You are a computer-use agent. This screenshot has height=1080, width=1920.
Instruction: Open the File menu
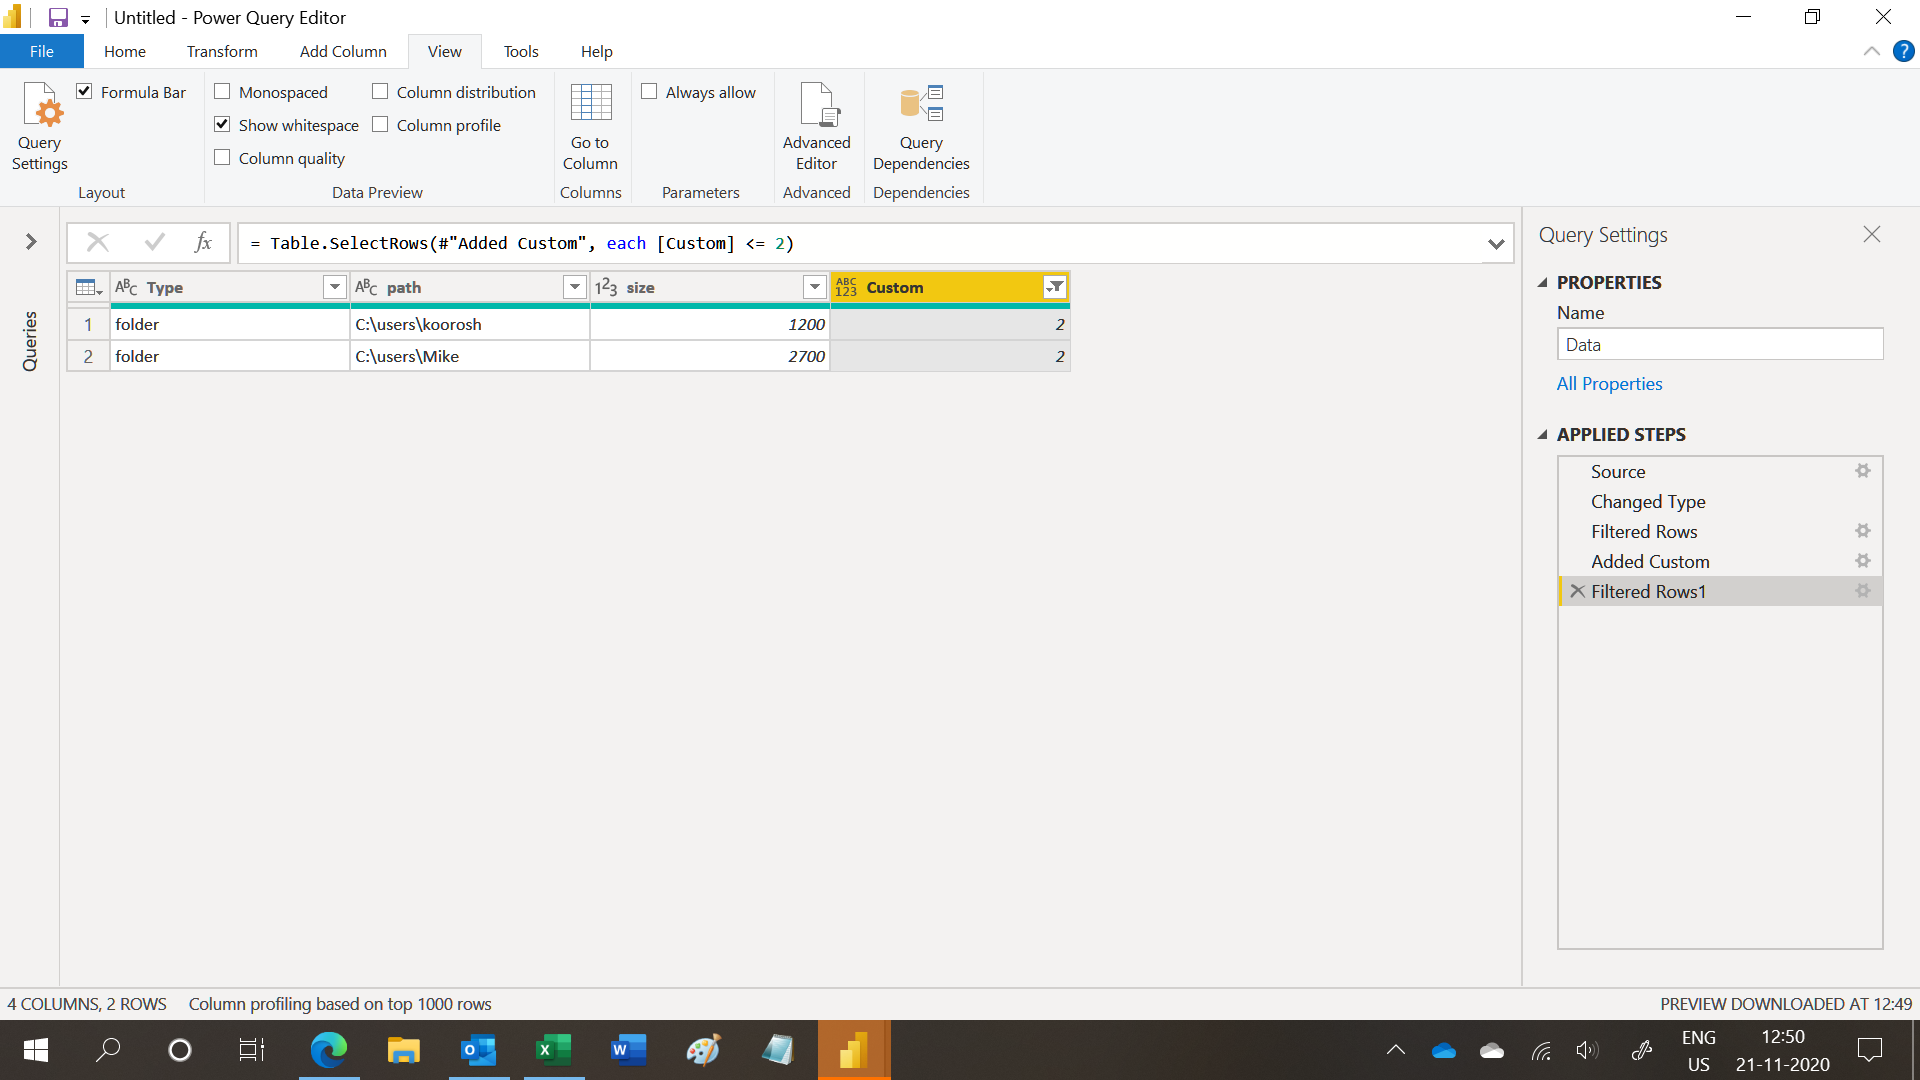42,51
